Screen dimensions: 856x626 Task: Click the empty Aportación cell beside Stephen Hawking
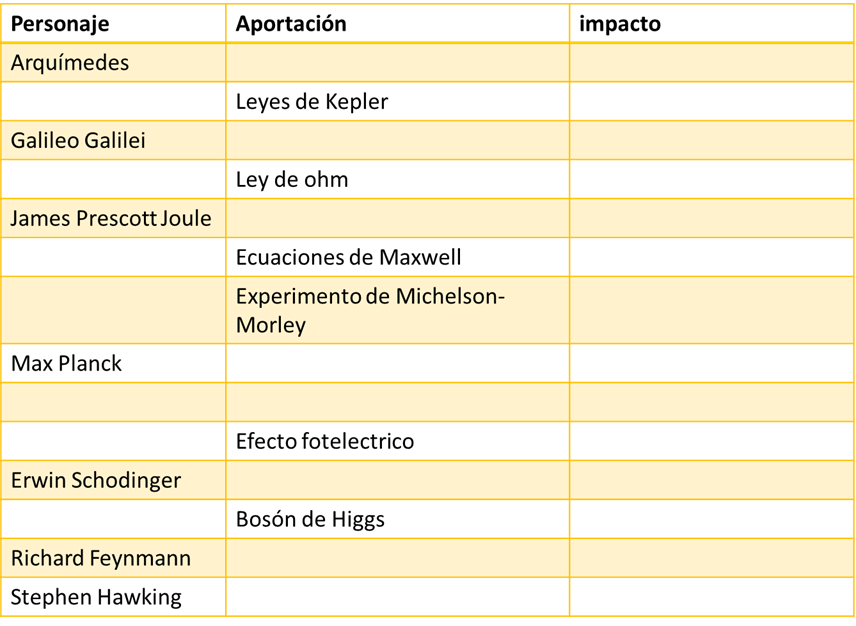click(x=397, y=598)
